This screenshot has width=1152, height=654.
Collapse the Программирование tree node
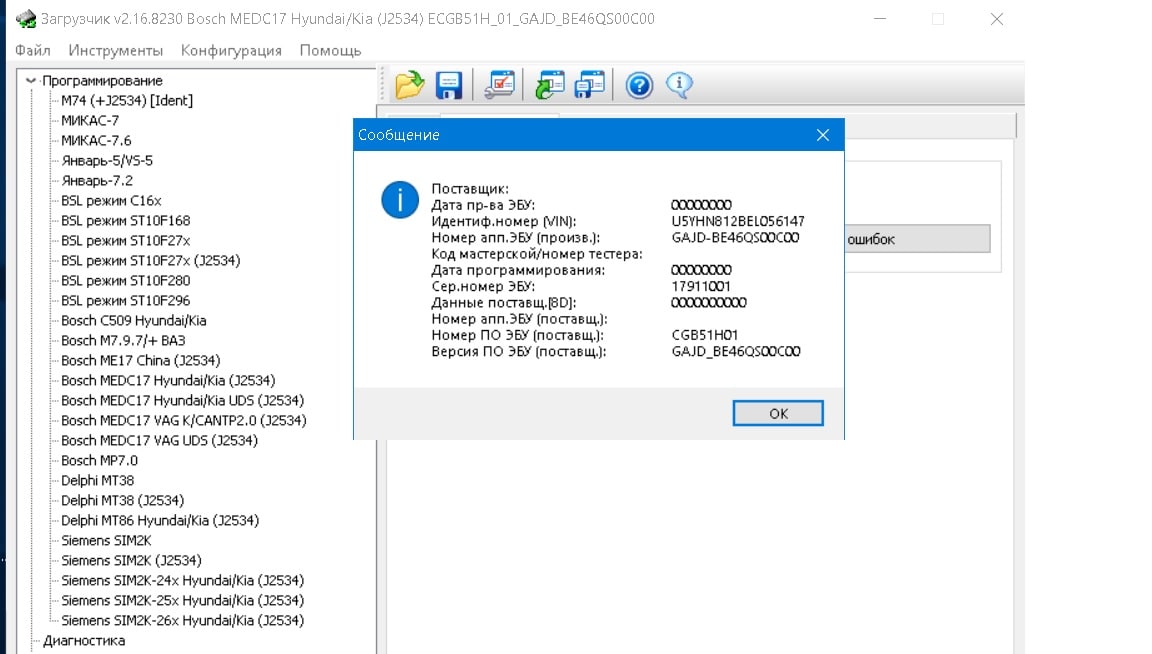31,81
